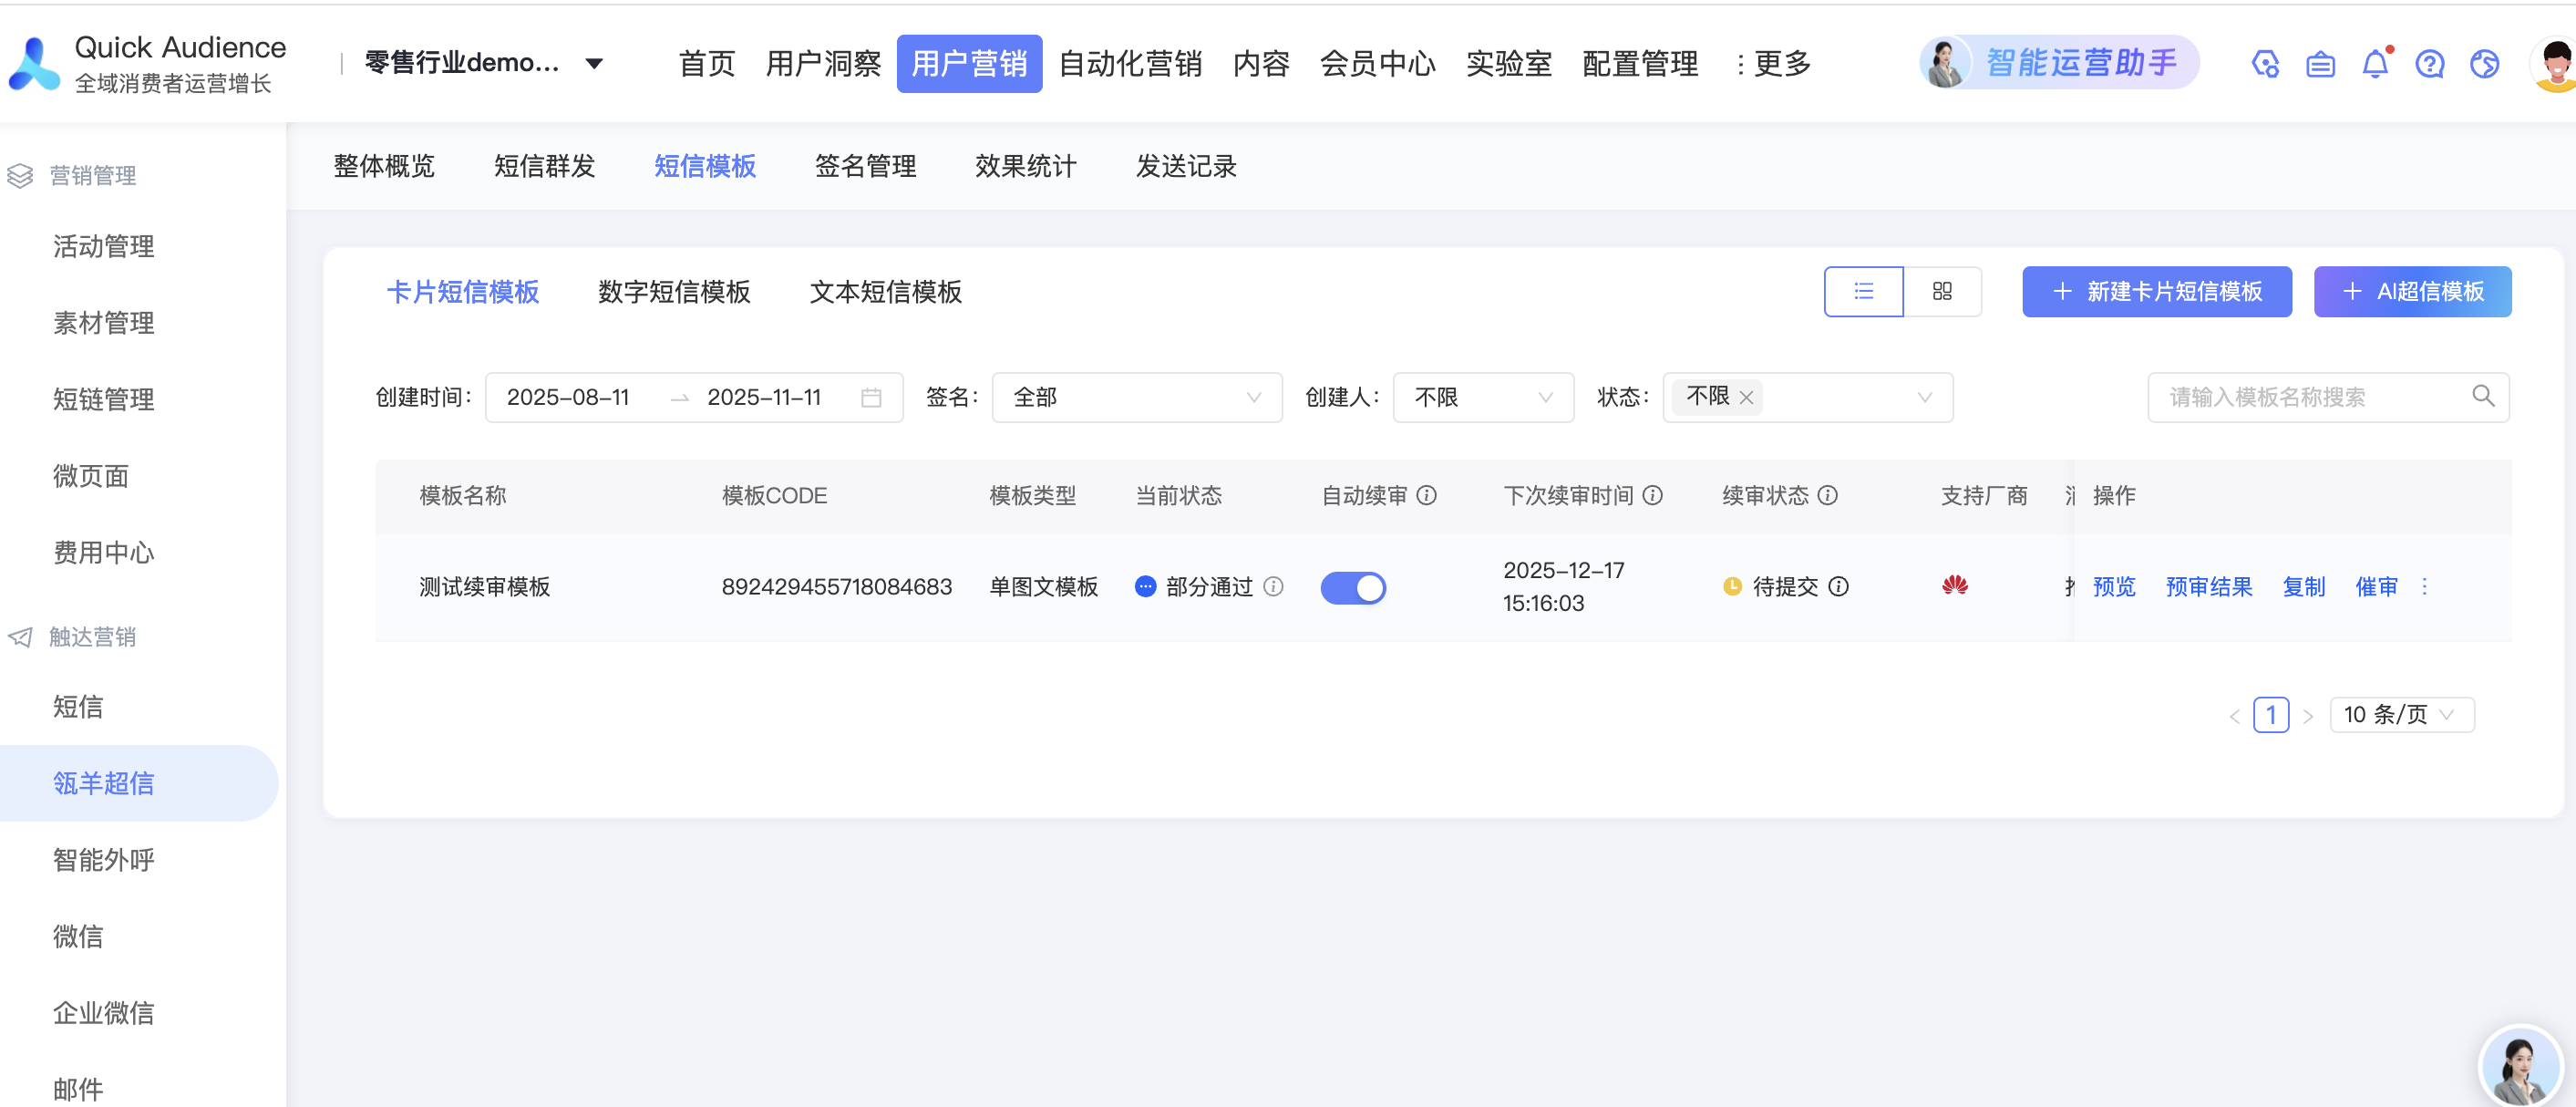
Task: Click info icon next to 自动续审 header
Action: [1427, 495]
